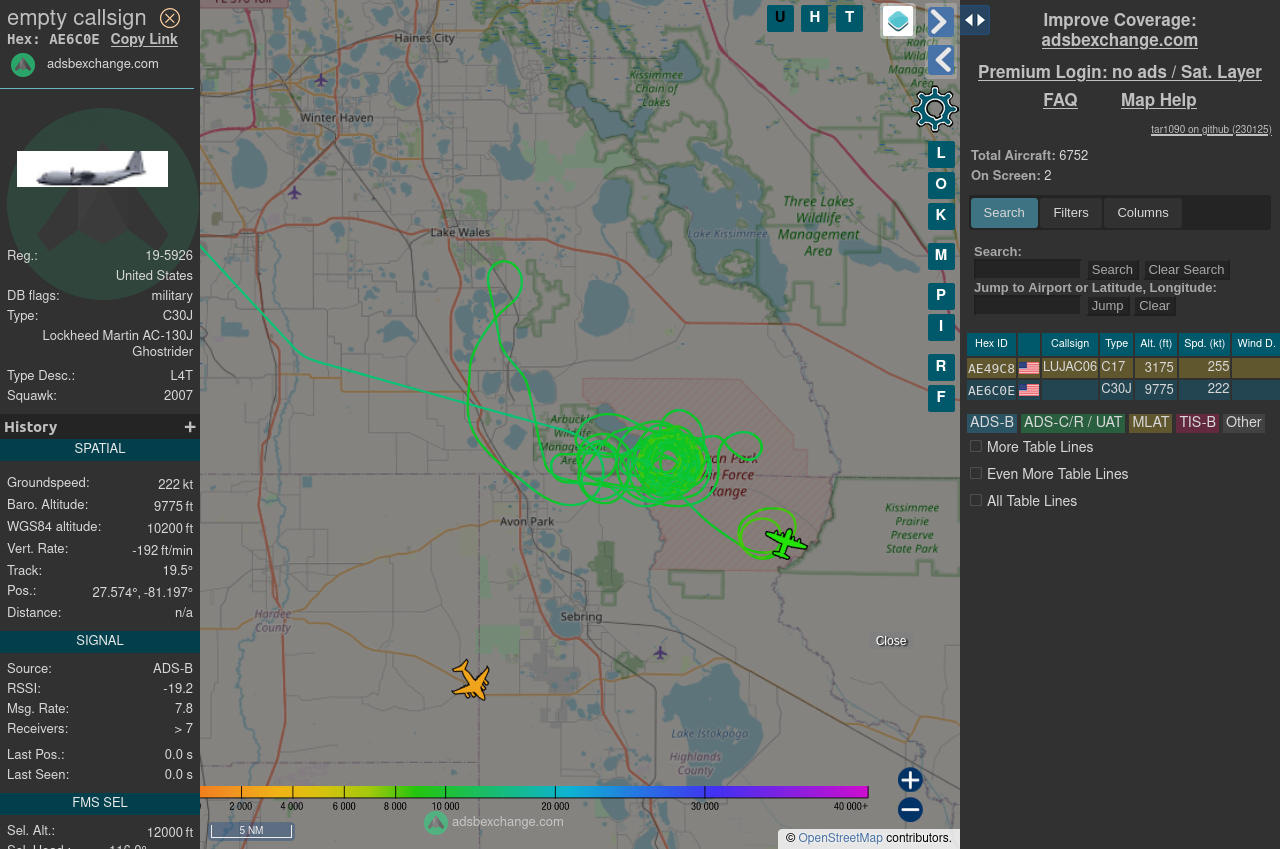Click the Winter Haven airport marker icon

(320, 79)
